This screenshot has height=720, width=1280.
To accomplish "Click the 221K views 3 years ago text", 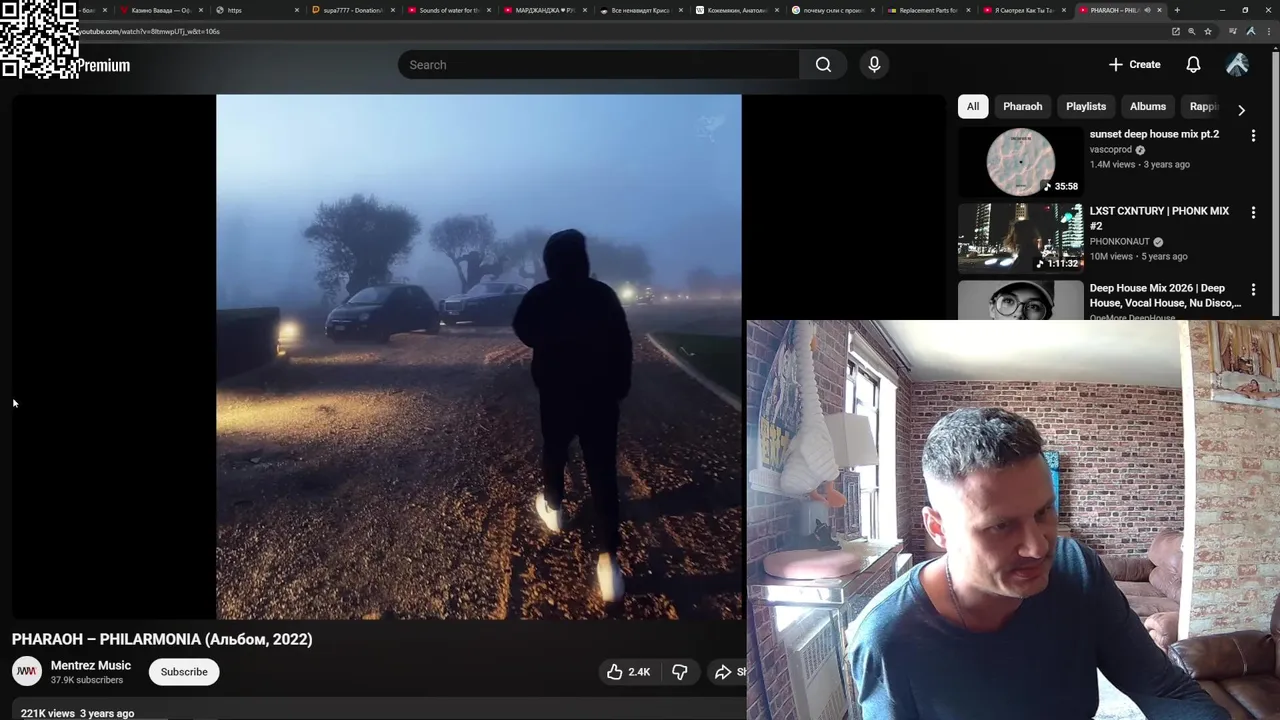I will (77, 713).
